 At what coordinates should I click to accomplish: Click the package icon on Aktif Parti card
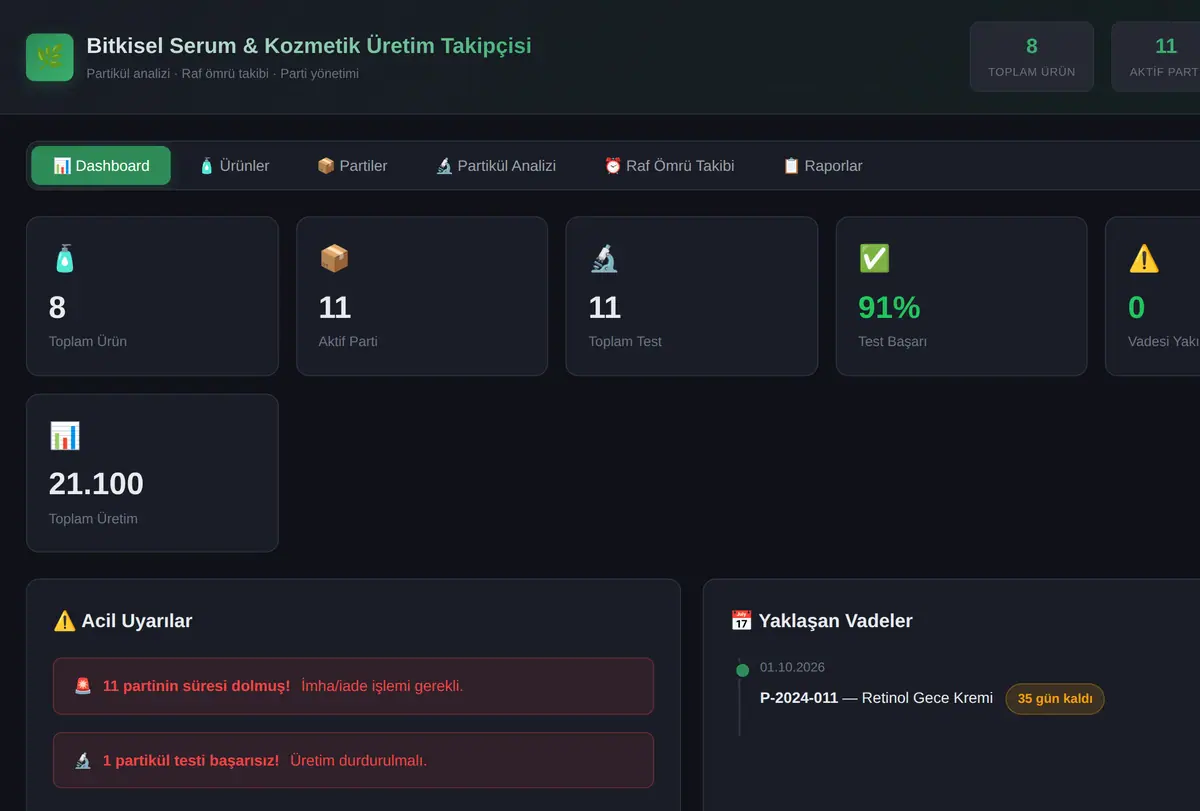point(334,259)
